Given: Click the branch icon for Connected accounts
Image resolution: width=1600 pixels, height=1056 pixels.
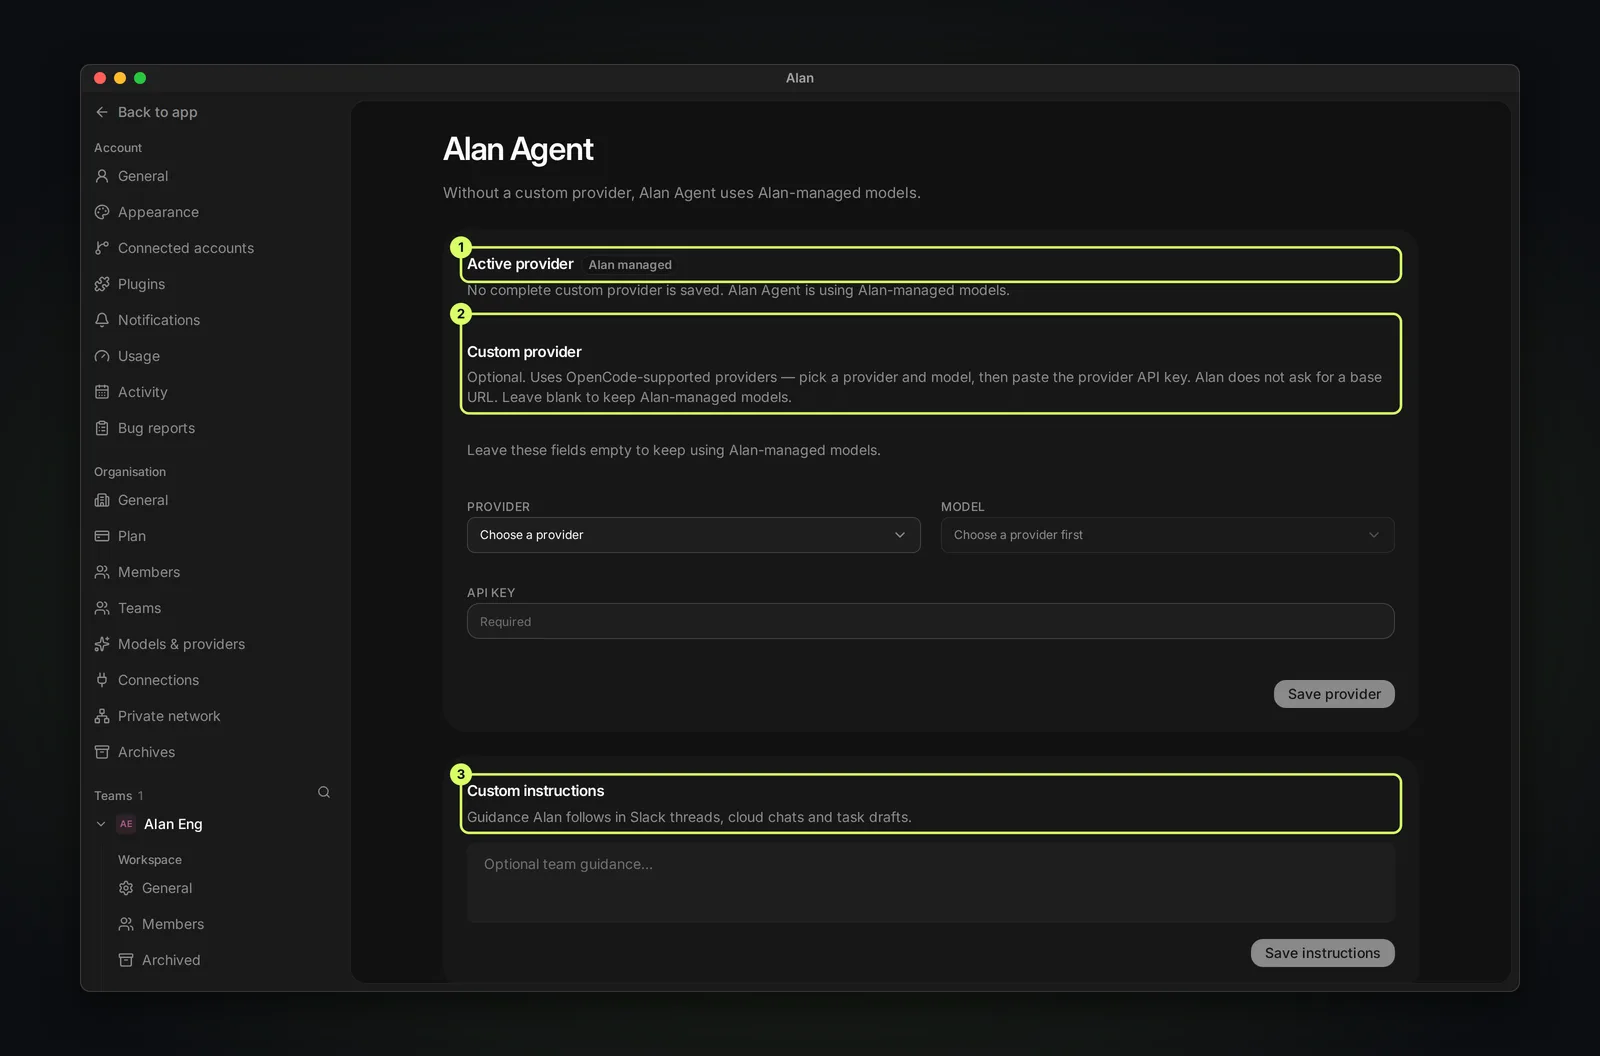Looking at the screenshot, I should coord(102,248).
